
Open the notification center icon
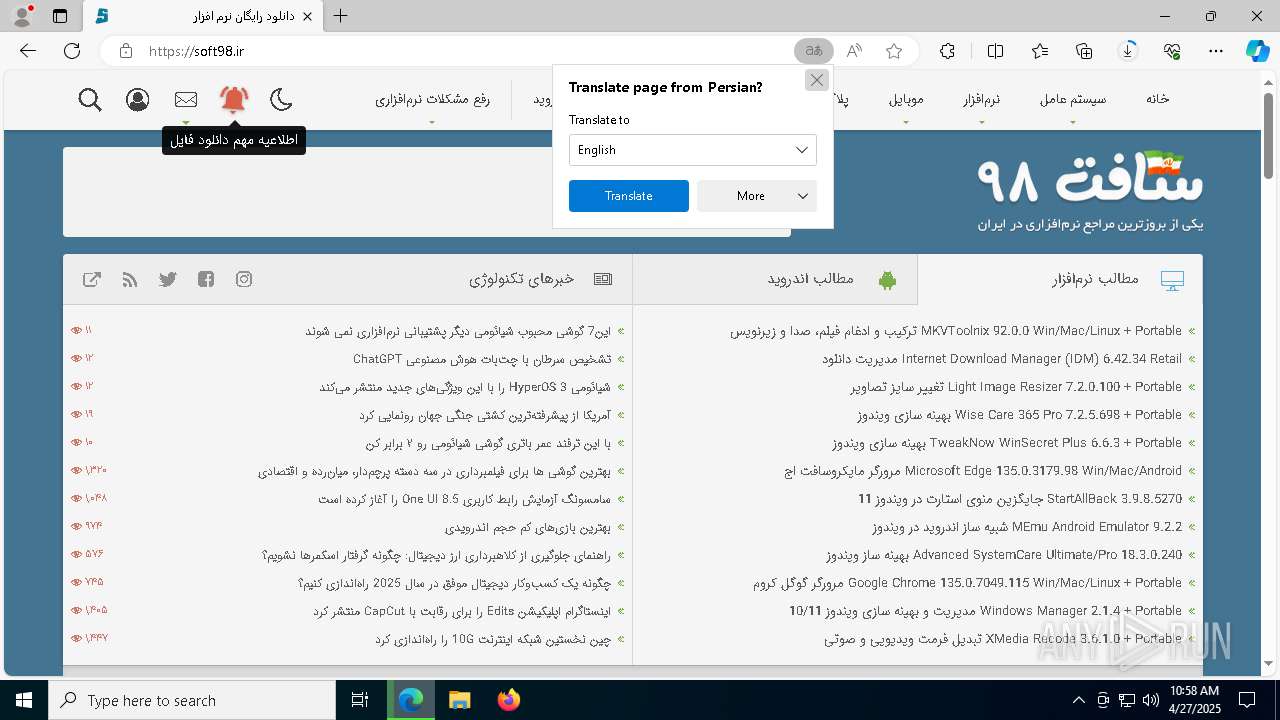point(1247,700)
